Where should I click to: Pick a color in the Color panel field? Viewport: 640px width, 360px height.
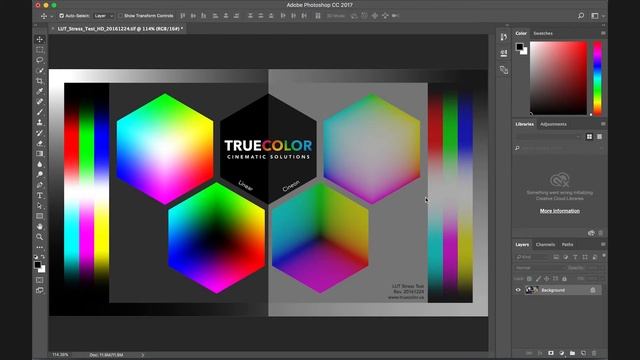pos(558,78)
